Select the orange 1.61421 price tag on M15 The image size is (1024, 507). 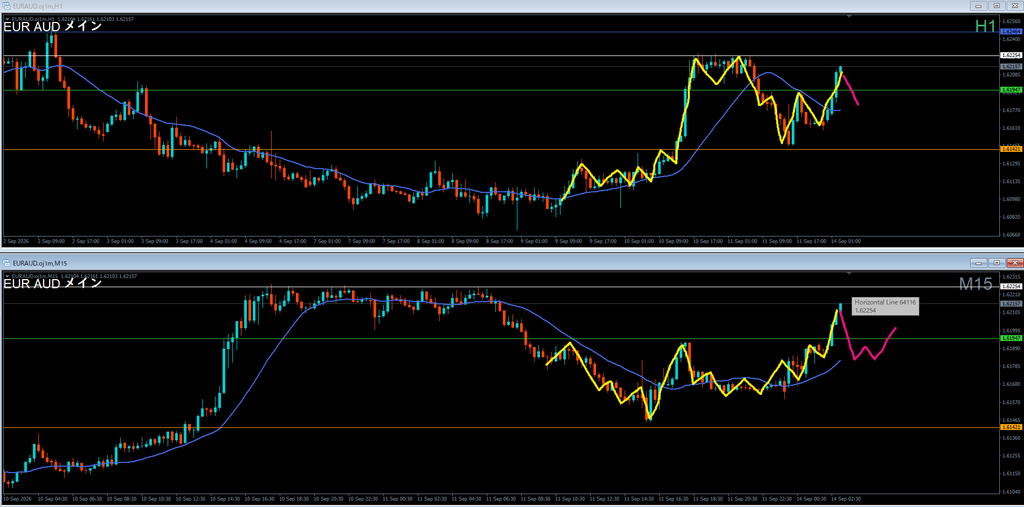[x=1011, y=427]
